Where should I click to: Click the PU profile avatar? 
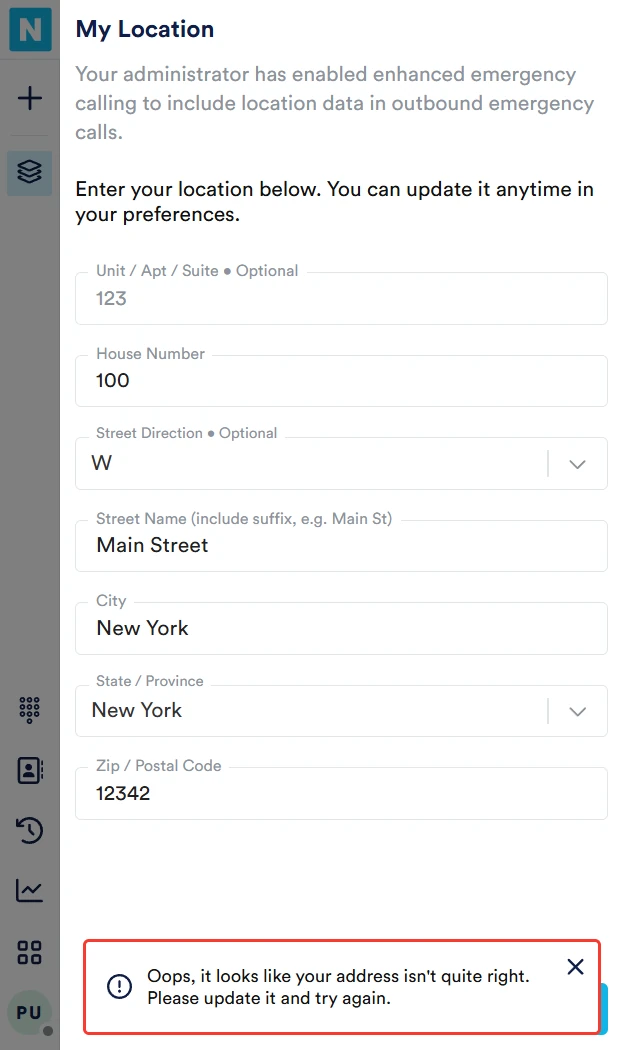(x=29, y=1012)
